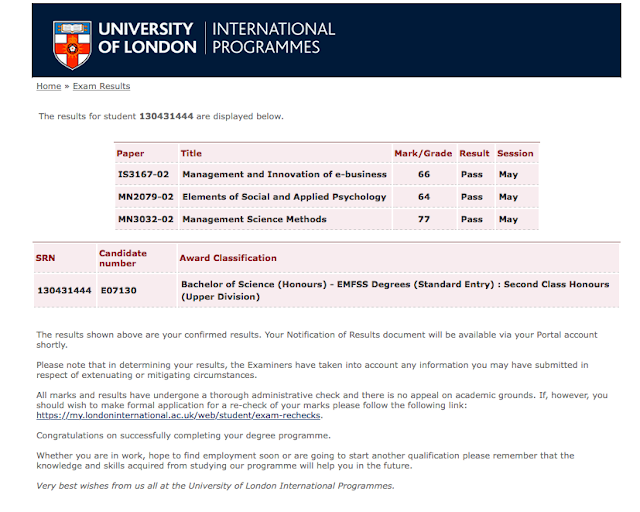Select paper code IS3167-02
Screen dimensions: 640x512
143,174
